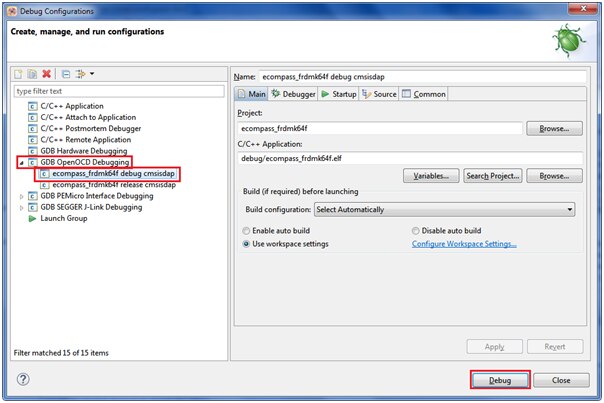Click the type filter text field

[x=119, y=91]
